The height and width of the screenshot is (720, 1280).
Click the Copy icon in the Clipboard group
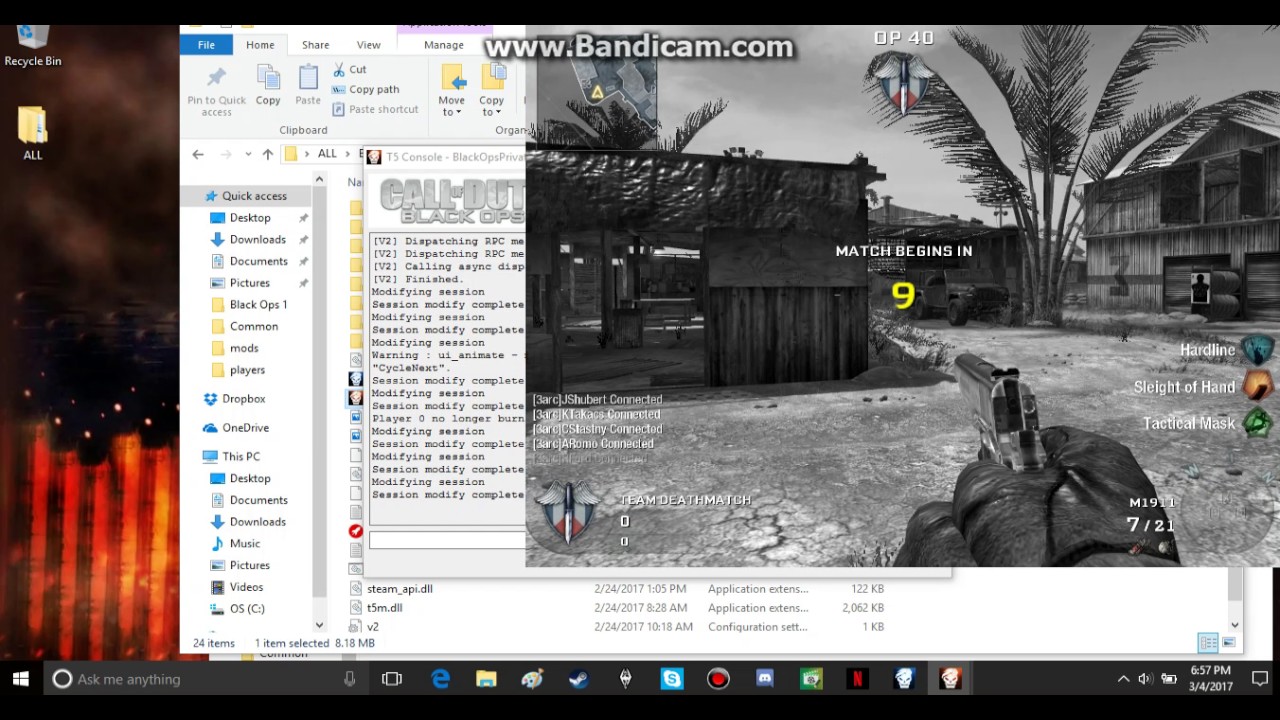(268, 85)
